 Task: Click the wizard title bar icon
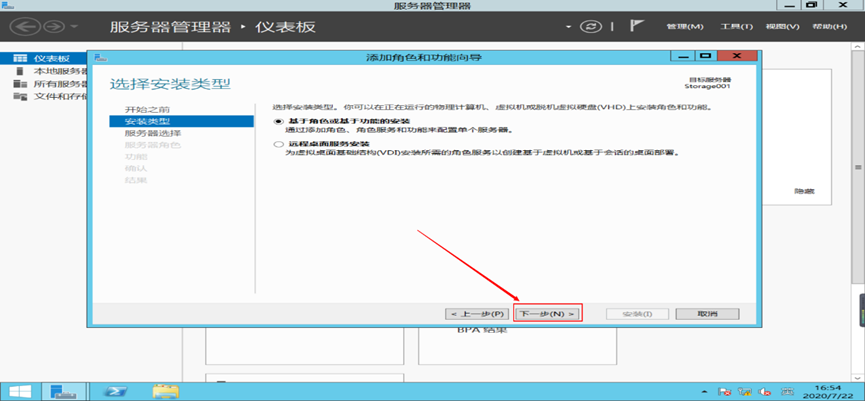(x=100, y=57)
